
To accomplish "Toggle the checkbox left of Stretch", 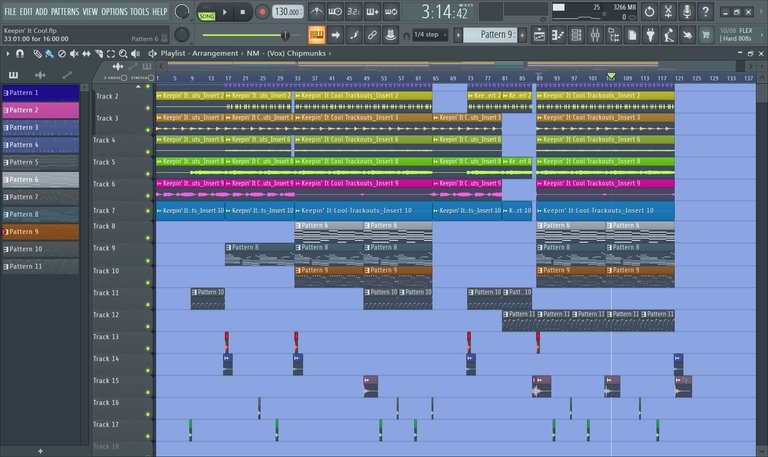I will [x=124, y=78].
